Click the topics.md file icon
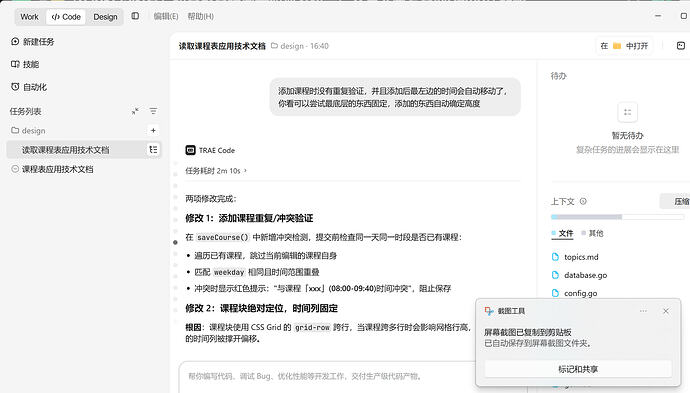 click(x=555, y=257)
